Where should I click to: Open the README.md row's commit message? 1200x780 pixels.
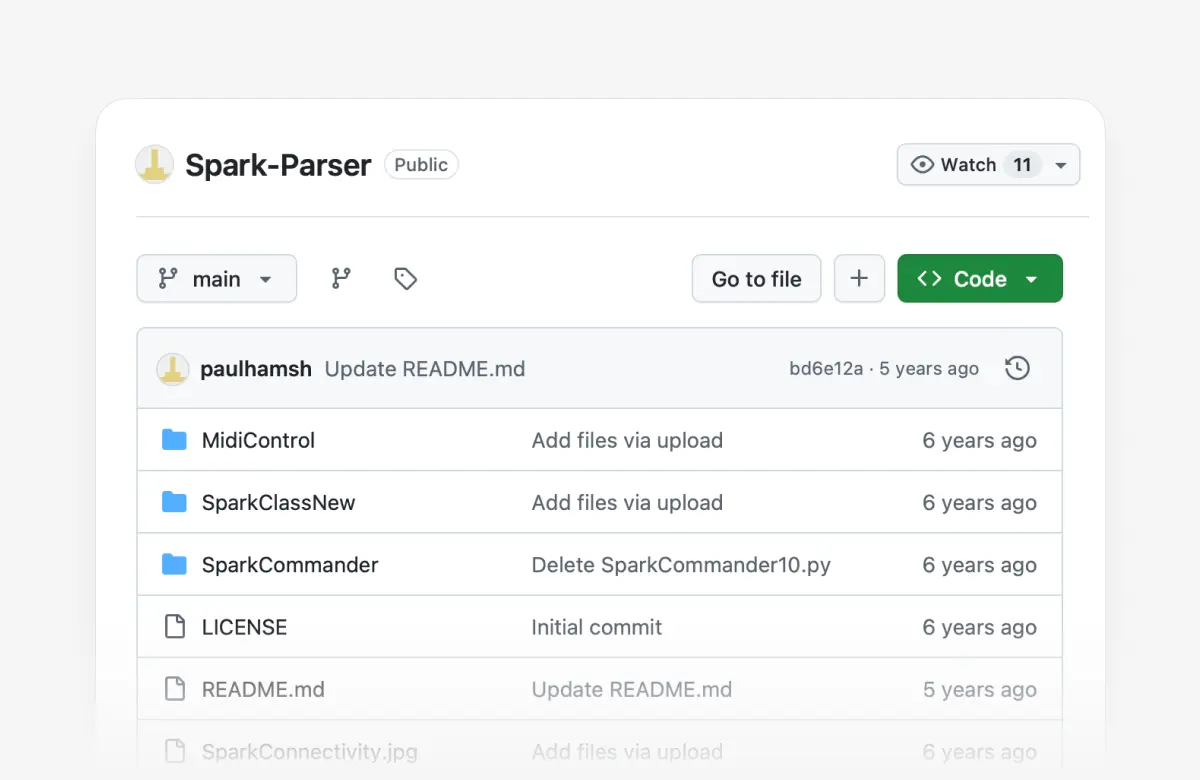(632, 689)
